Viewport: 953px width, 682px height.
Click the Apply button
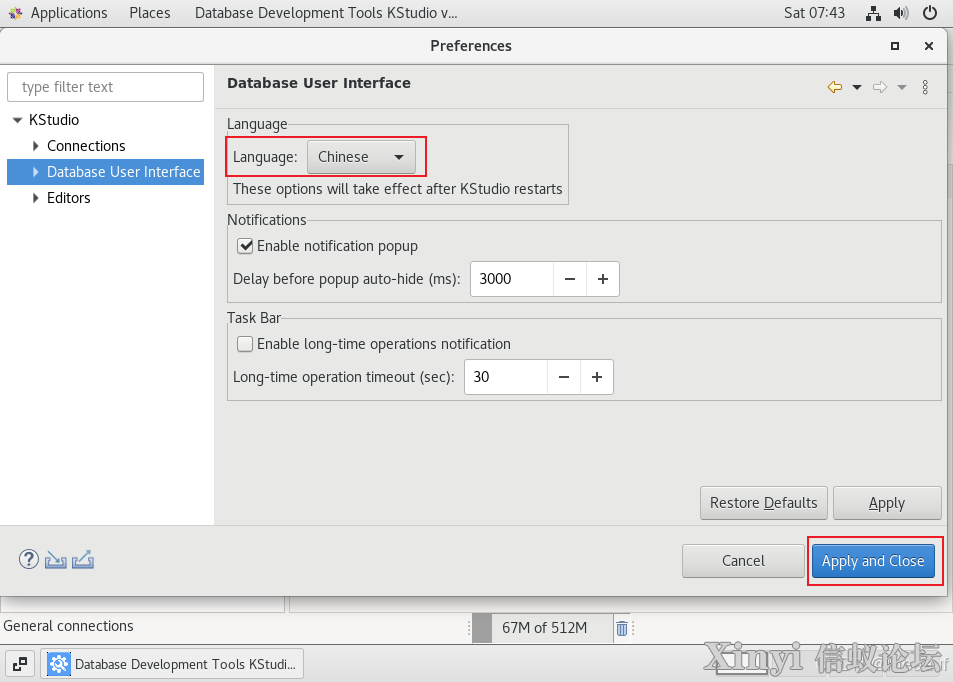[887, 503]
